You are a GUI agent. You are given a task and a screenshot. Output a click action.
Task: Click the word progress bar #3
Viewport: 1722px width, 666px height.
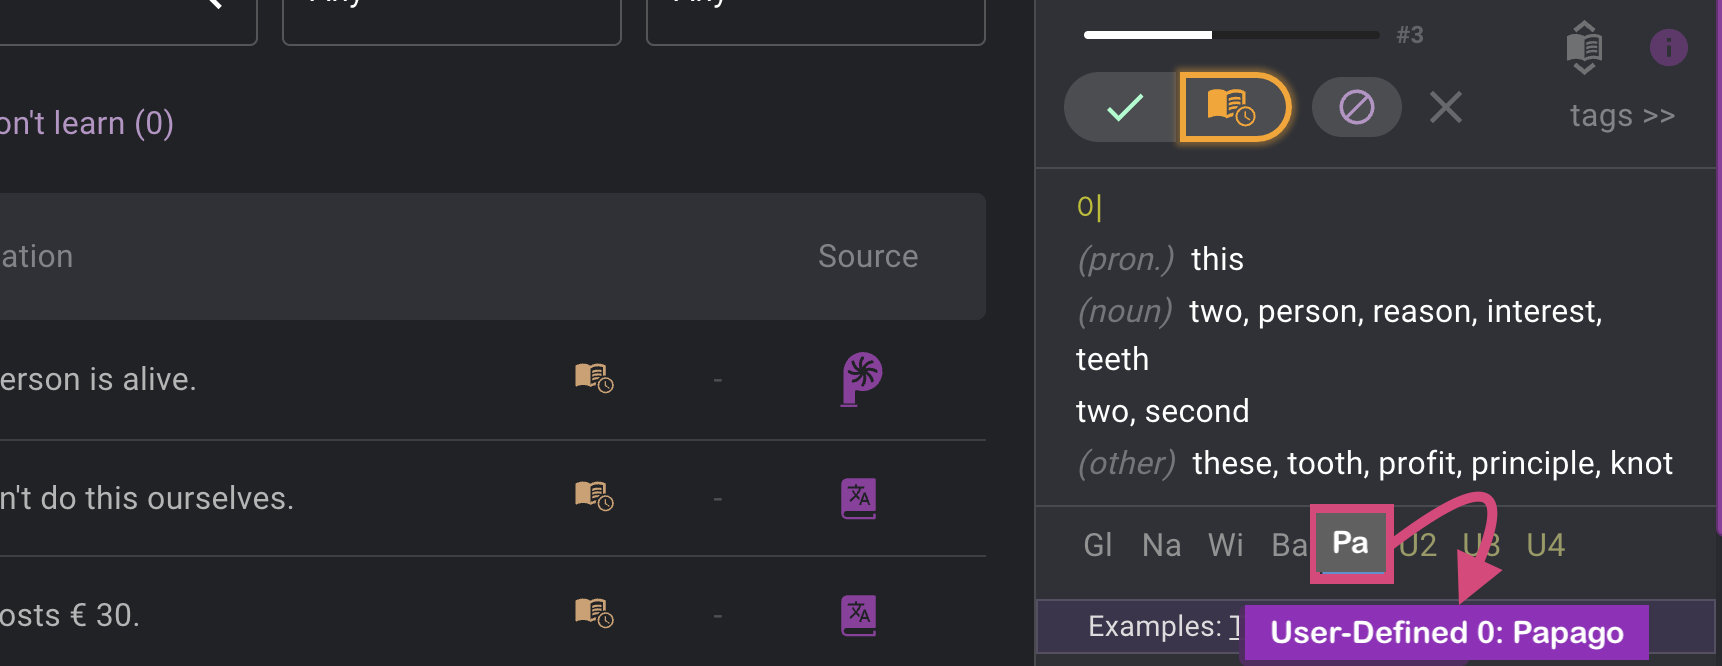pos(1231,35)
